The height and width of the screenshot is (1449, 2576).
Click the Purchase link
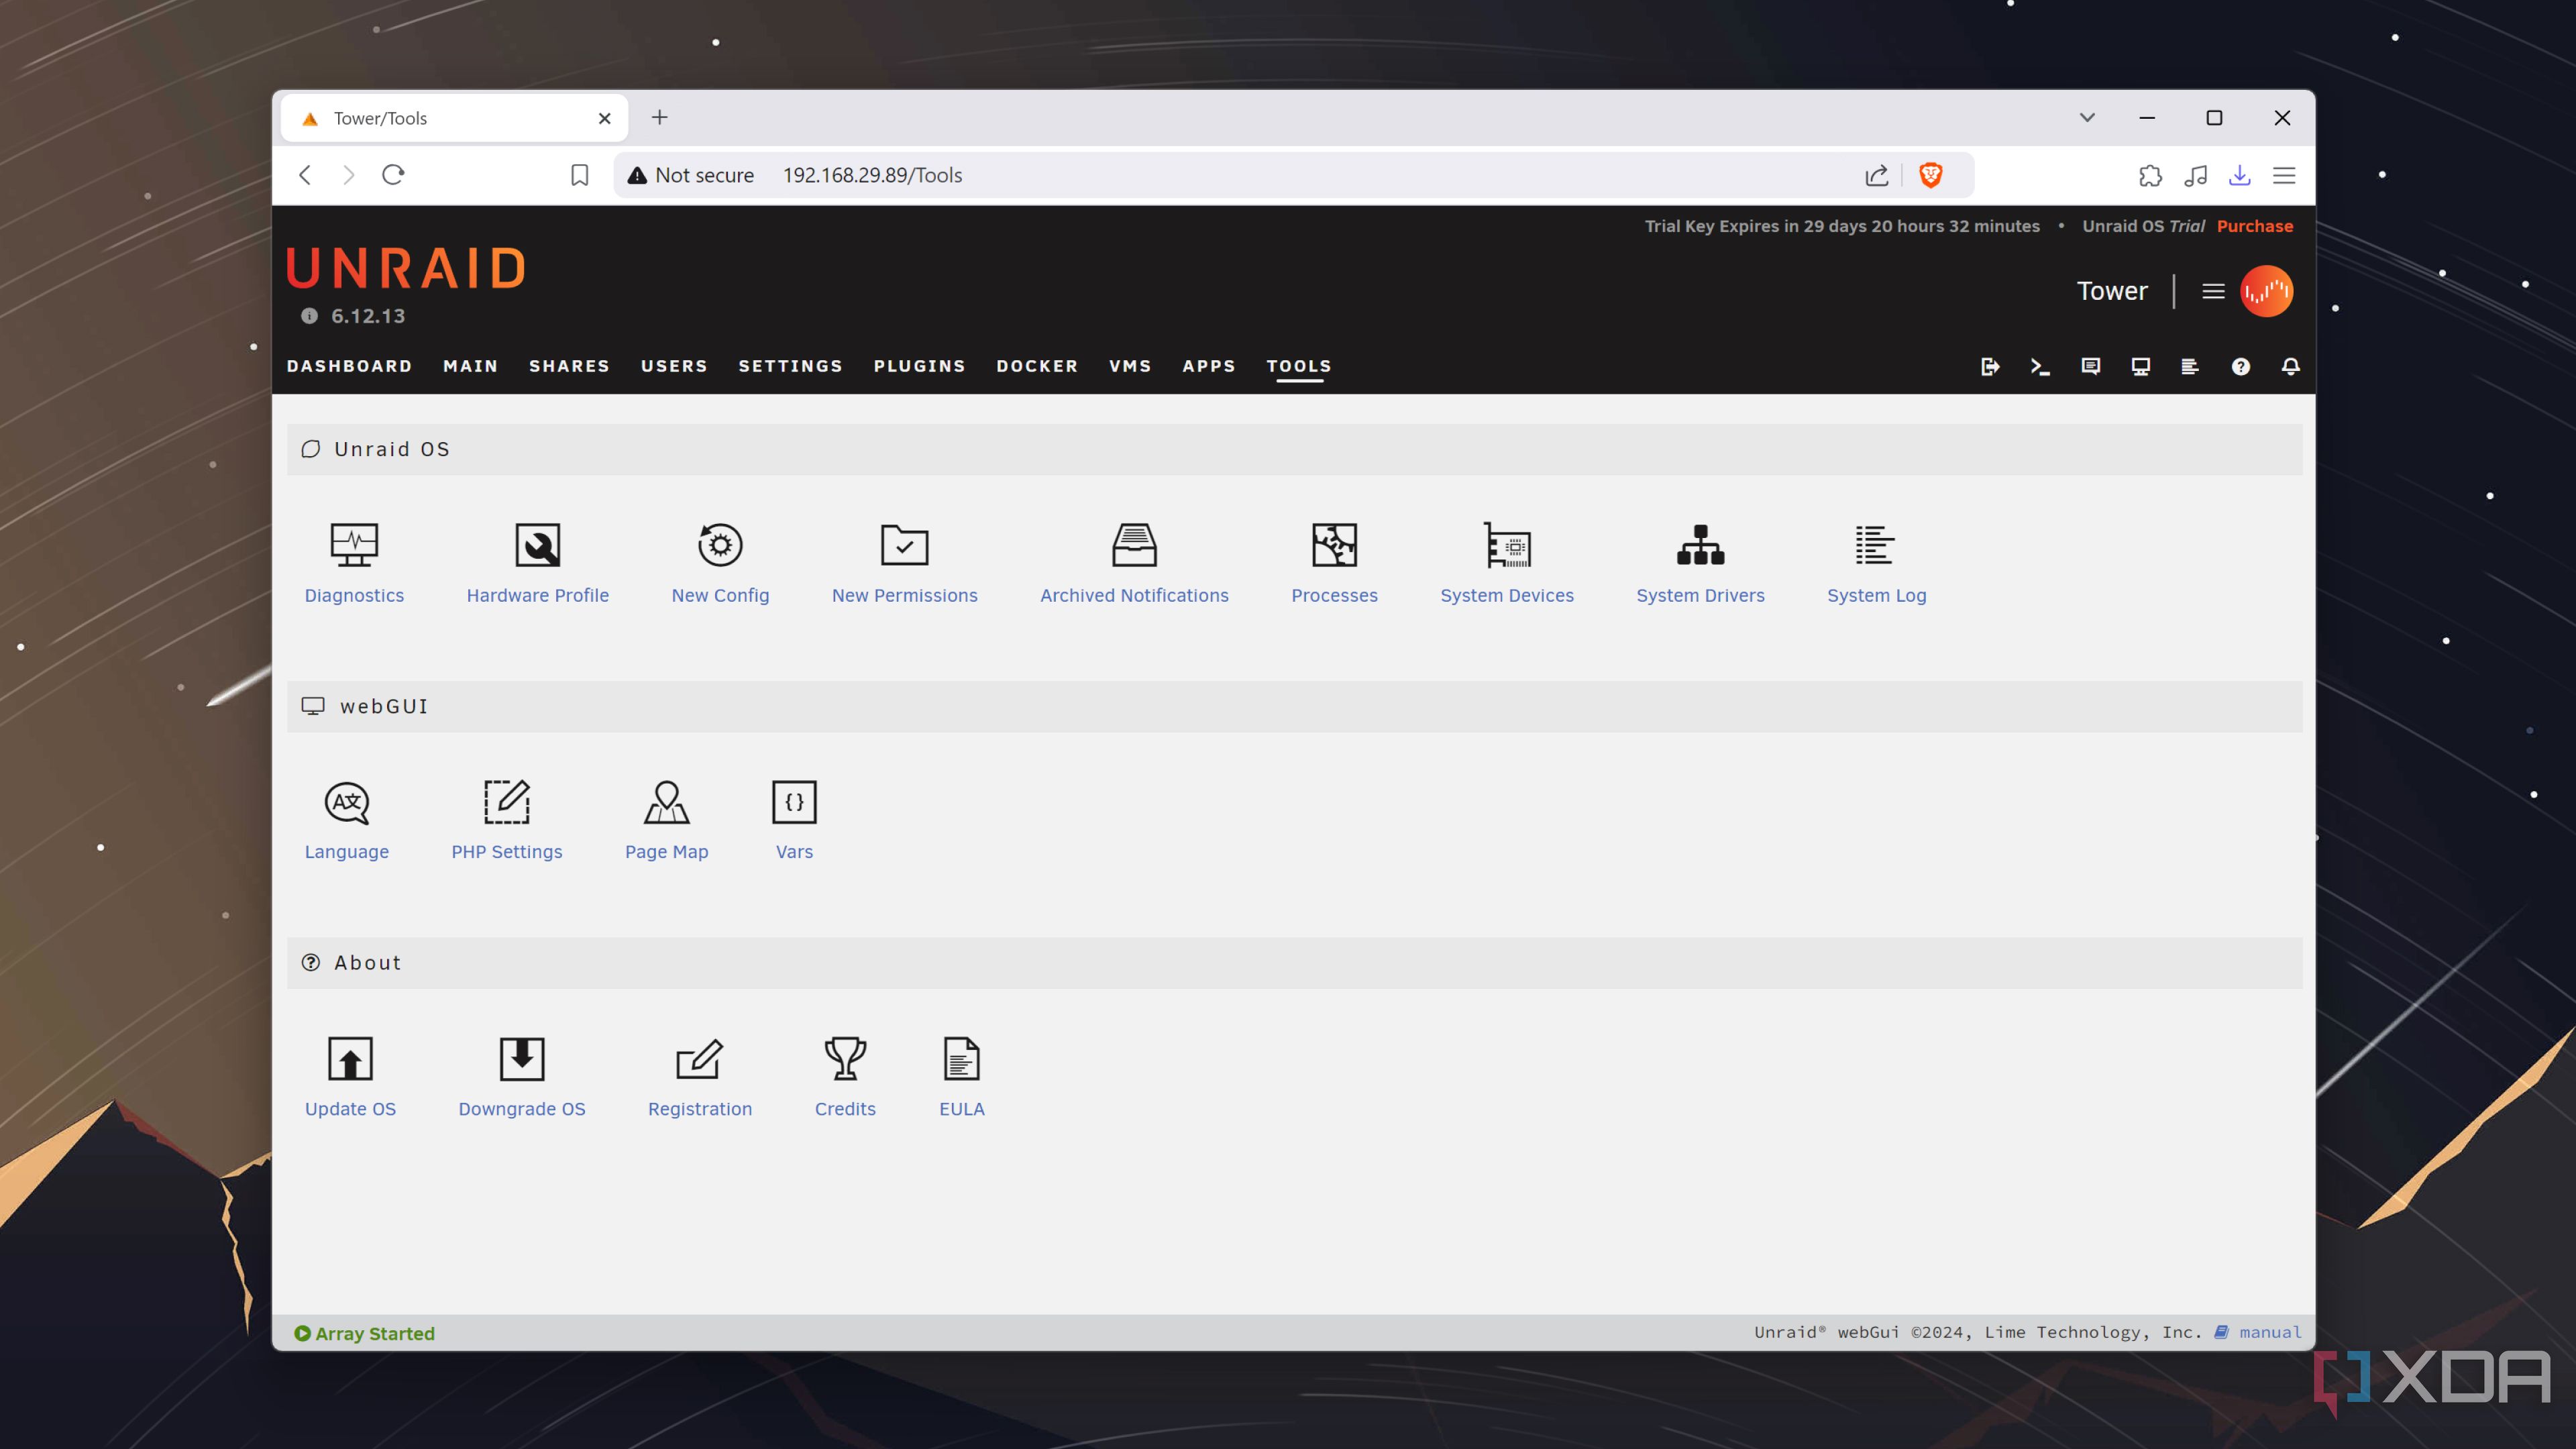pyautogui.click(x=2254, y=226)
